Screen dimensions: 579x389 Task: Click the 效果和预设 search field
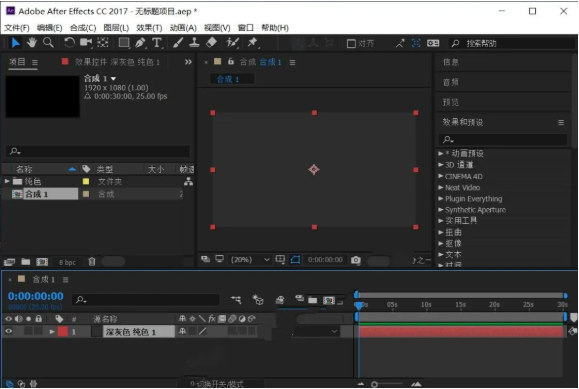(x=503, y=139)
